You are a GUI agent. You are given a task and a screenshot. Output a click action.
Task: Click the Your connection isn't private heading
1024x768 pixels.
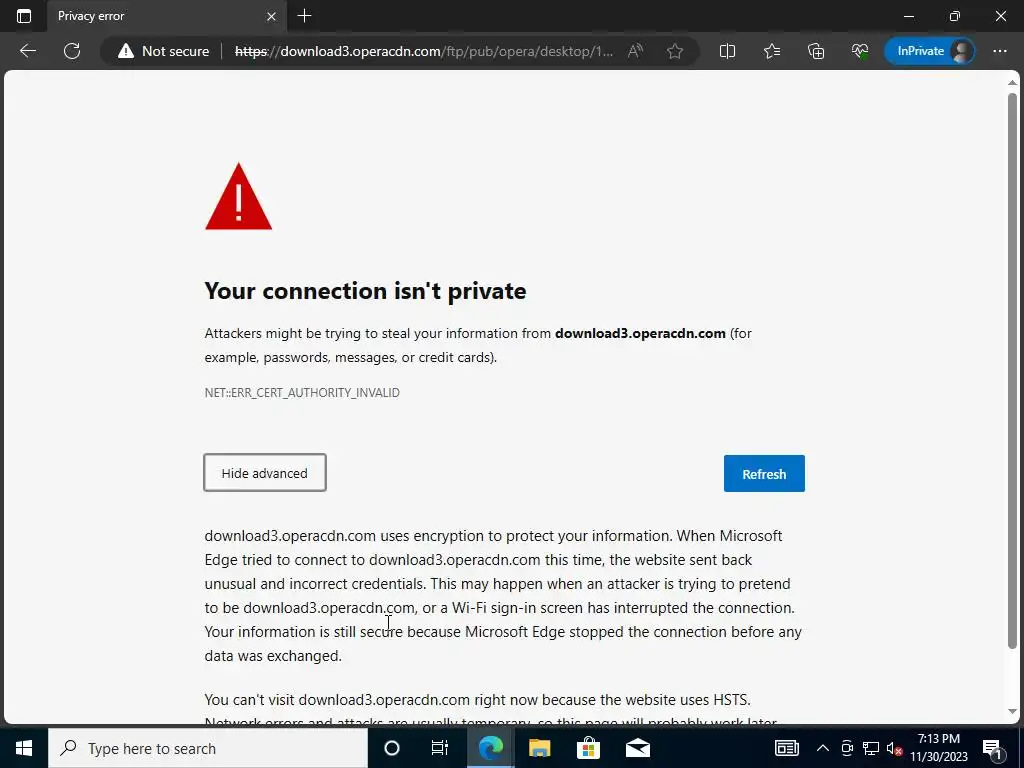click(x=365, y=291)
